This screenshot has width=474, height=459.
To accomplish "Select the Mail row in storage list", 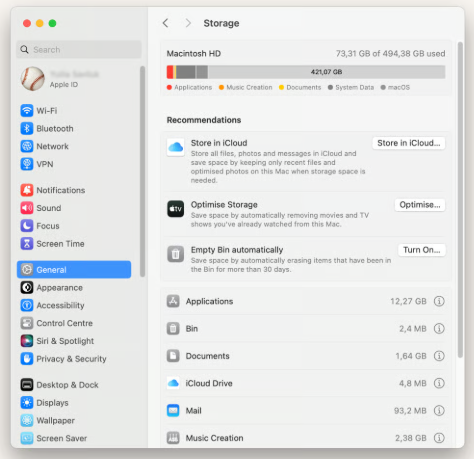I will [306, 411].
